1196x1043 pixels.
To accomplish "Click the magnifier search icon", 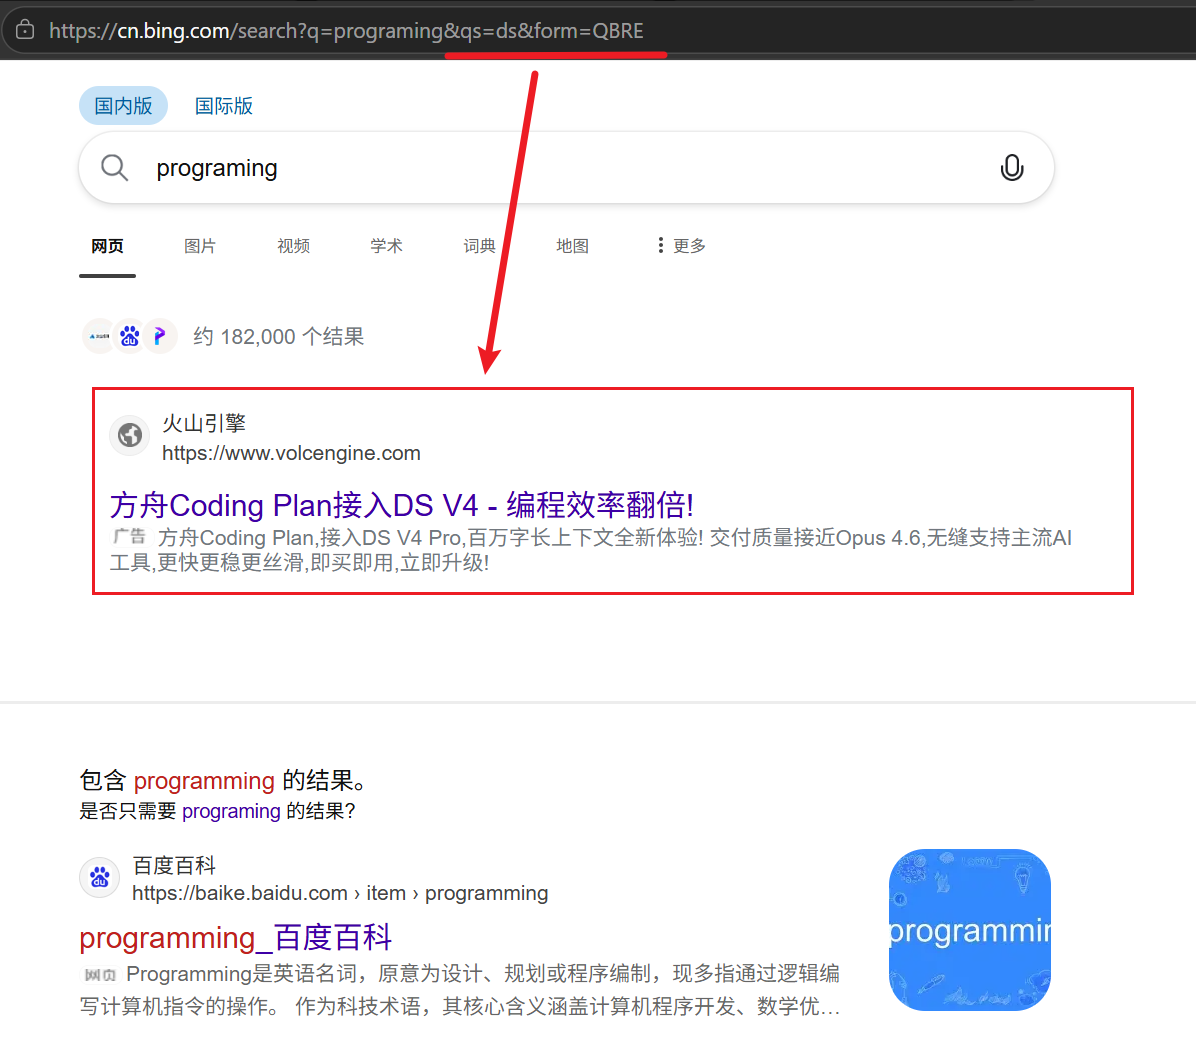I will click(114, 167).
